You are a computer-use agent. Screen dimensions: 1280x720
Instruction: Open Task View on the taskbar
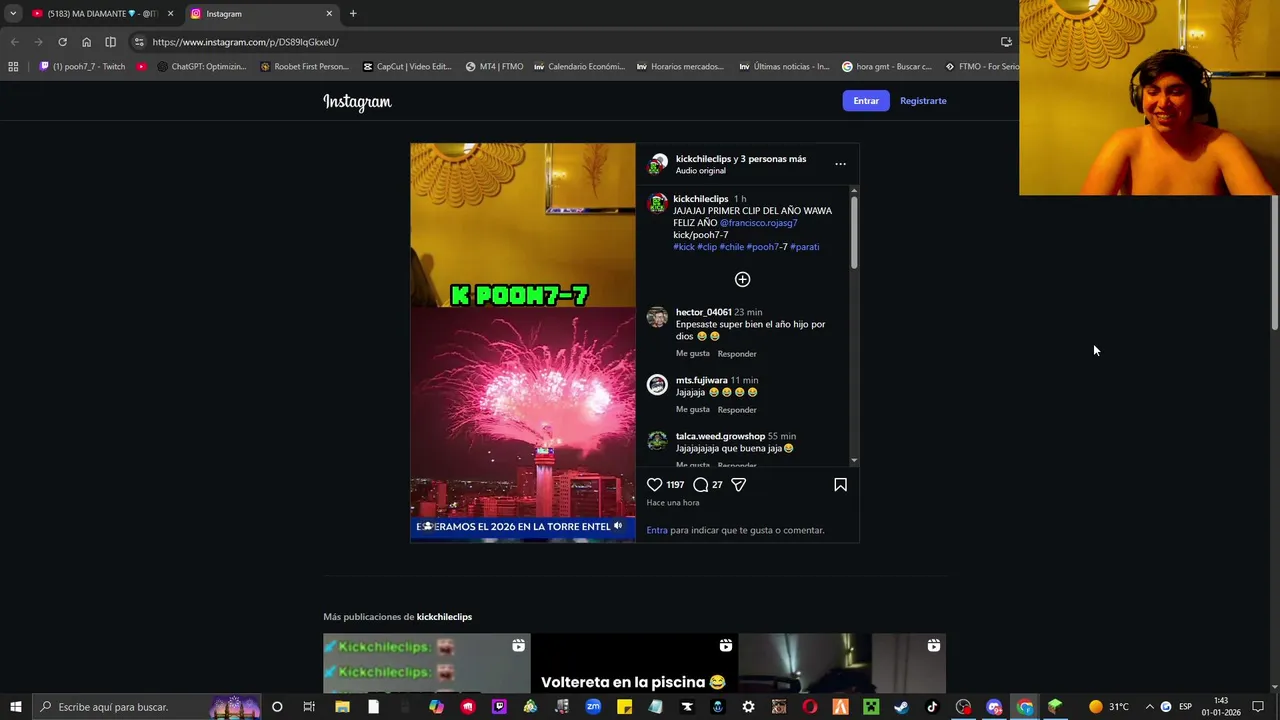pyautogui.click(x=309, y=707)
